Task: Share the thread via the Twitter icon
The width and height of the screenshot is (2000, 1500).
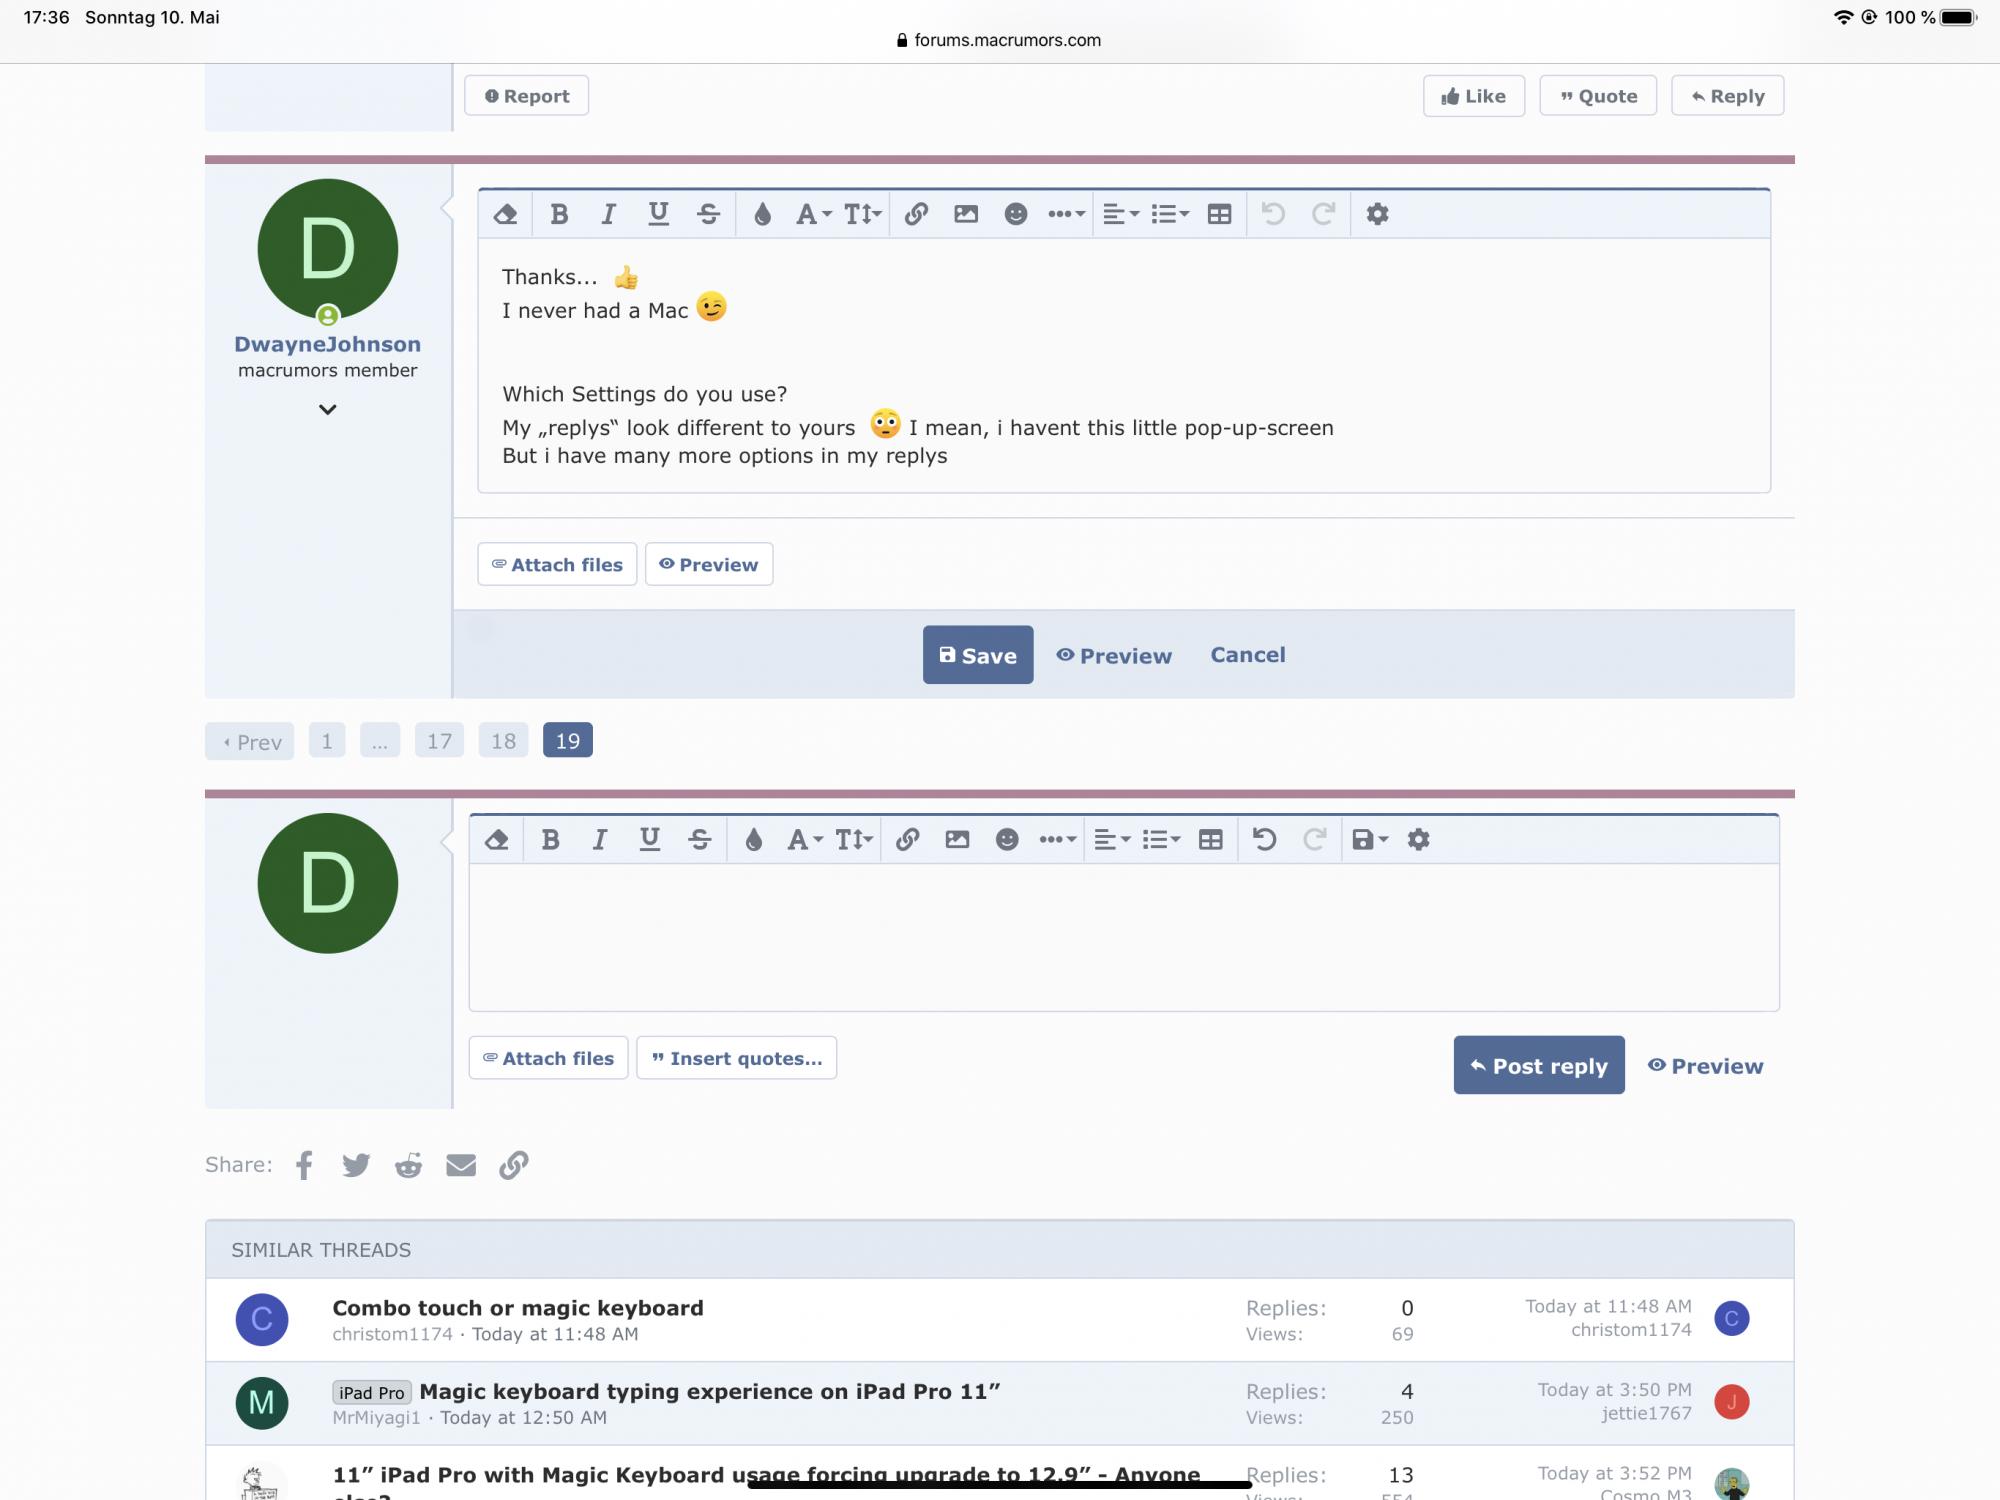Action: (356, 1165)
